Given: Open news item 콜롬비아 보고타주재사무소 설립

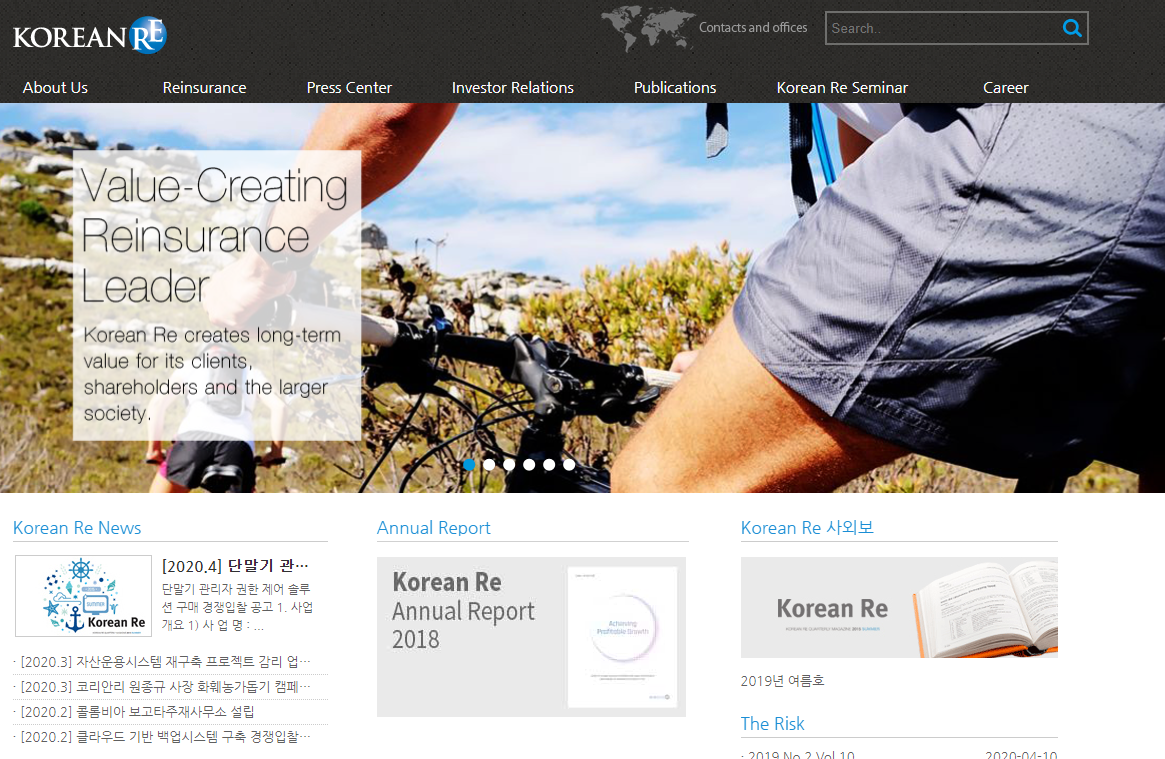Looking at the screenshot, I should [x=137, y=711].
